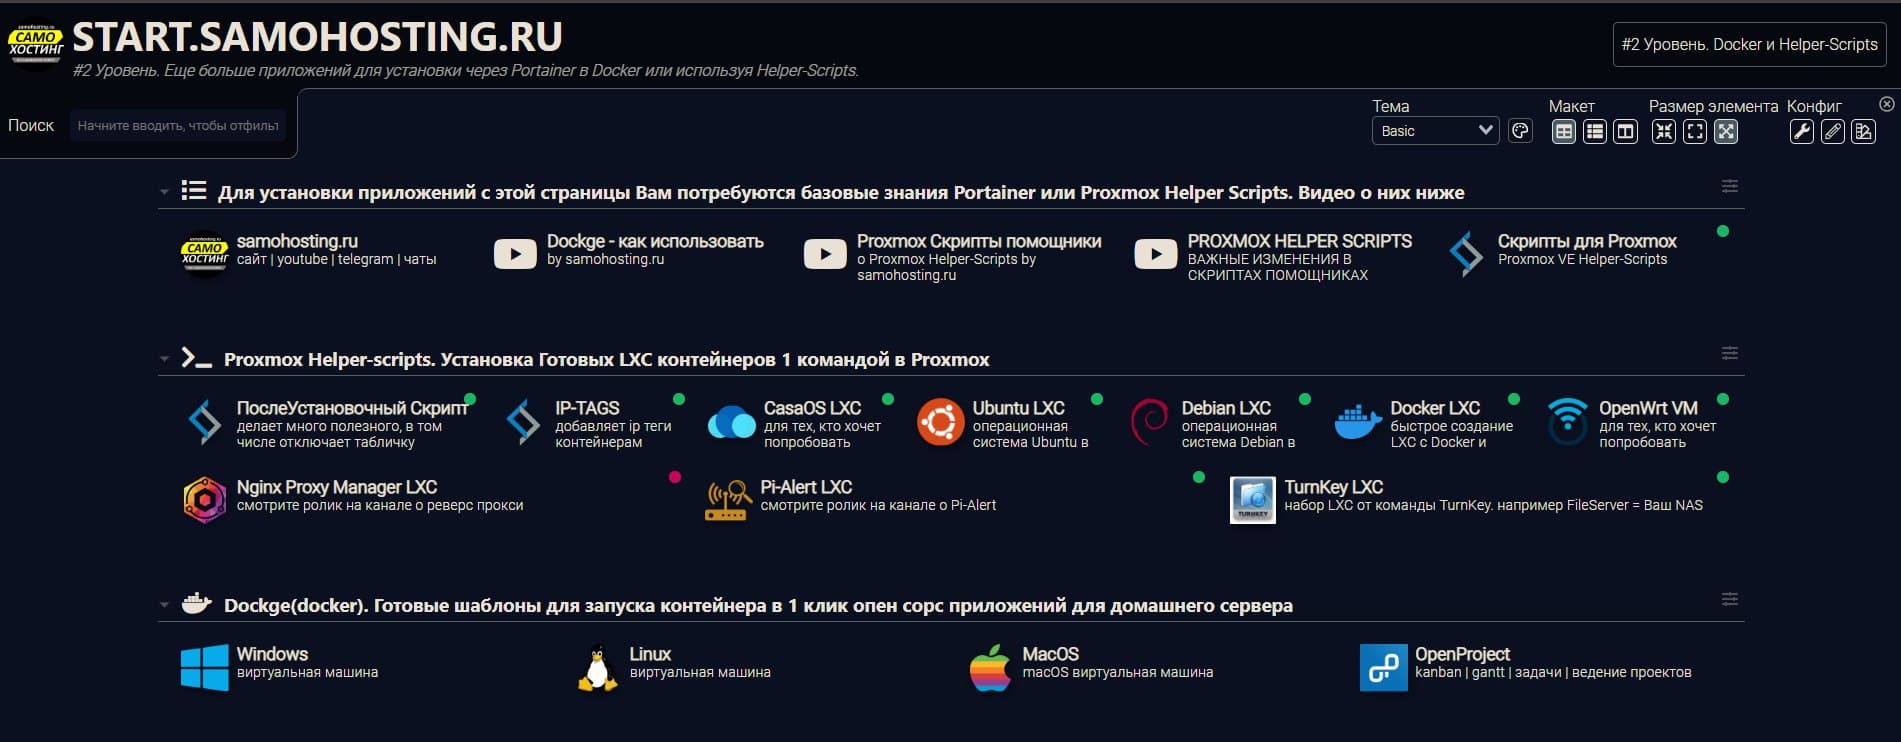Click the IP-TAGS item icon
Image resolution: width=1901 pixels, height=742 pixels.
(x=523, y=421)
